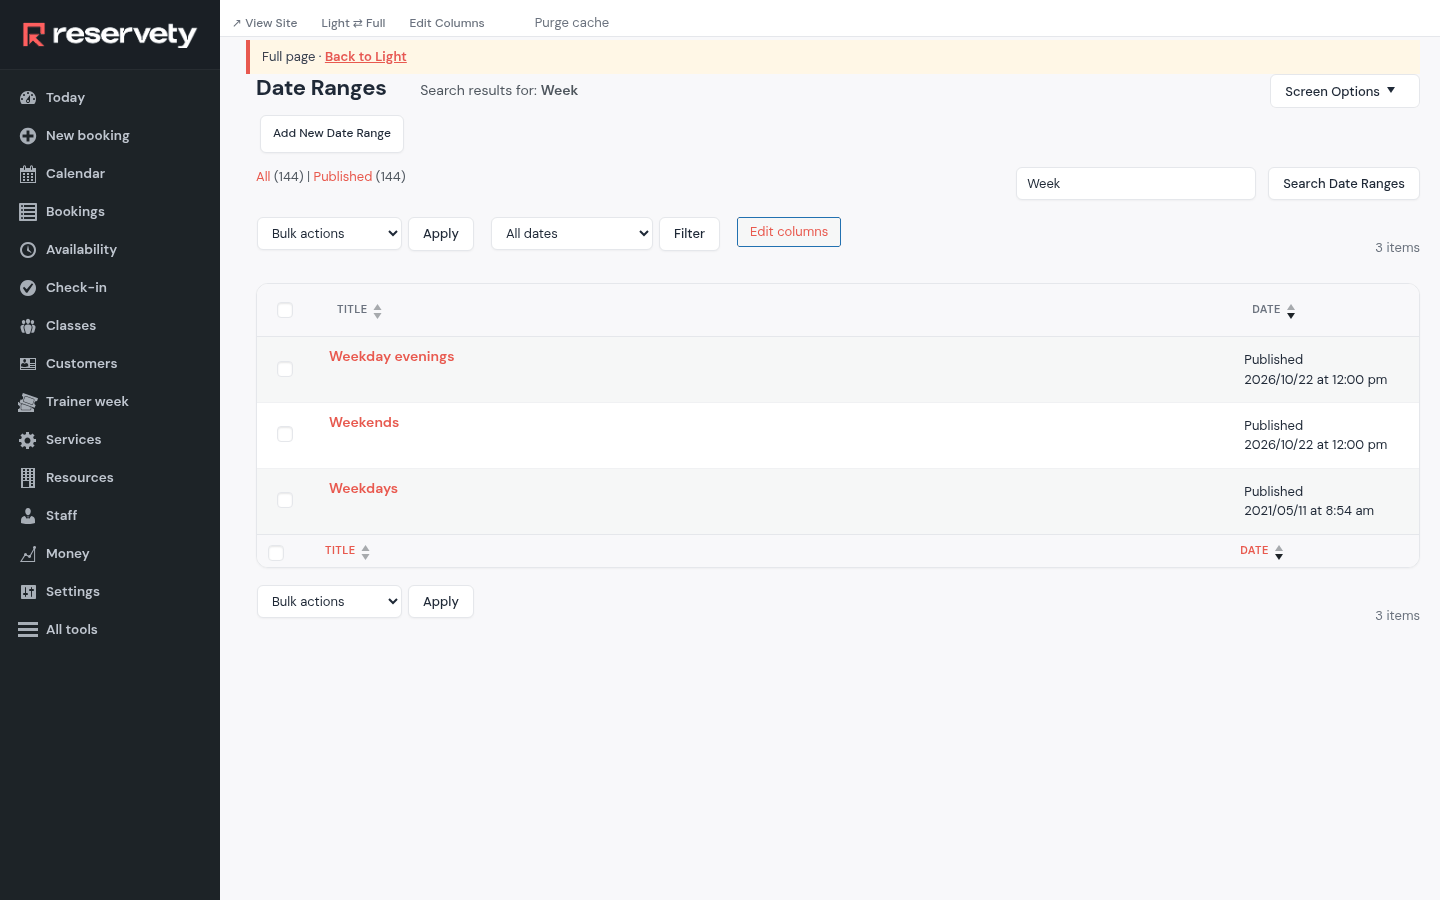
Task: Tick the select-all checkbox in table header
Action: point(285,310)
